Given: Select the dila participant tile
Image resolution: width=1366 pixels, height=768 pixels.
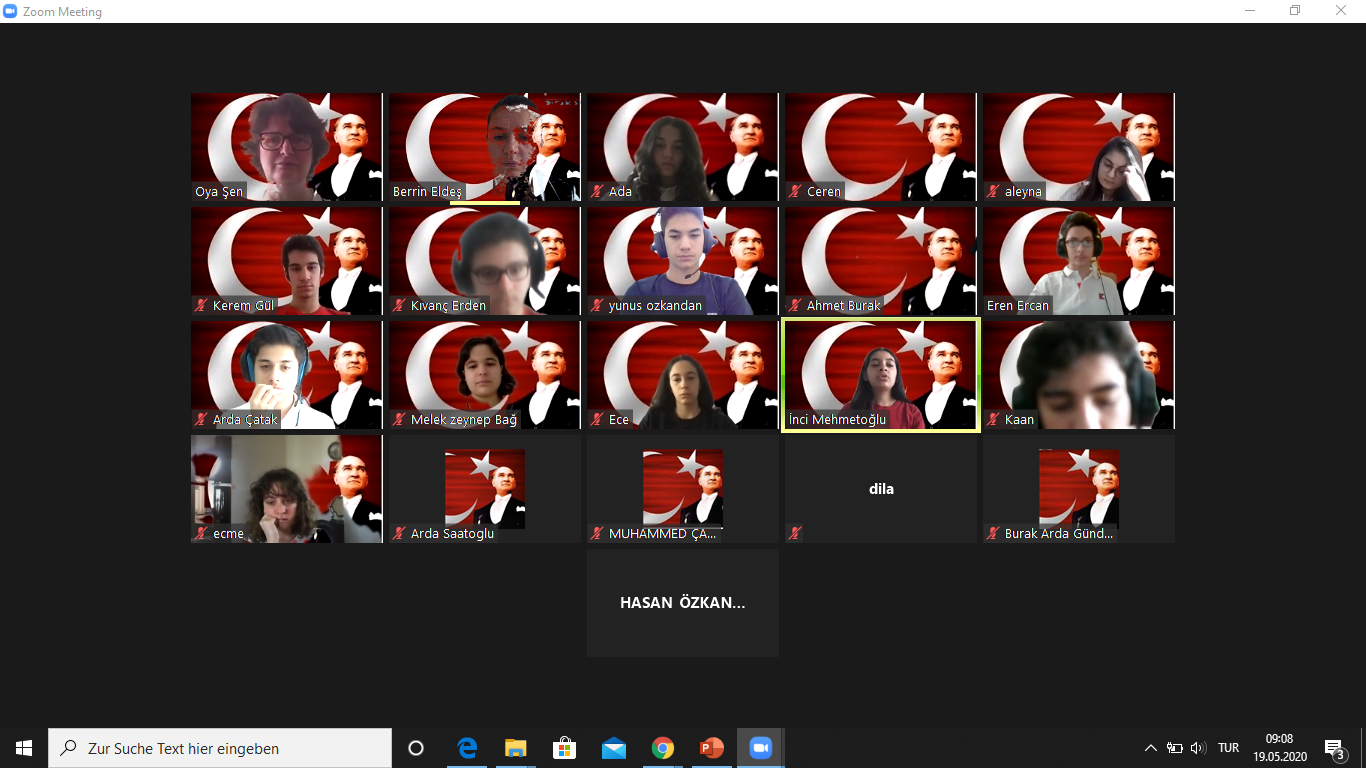Looking at the screenshot, I should click(x=881, y=489).
